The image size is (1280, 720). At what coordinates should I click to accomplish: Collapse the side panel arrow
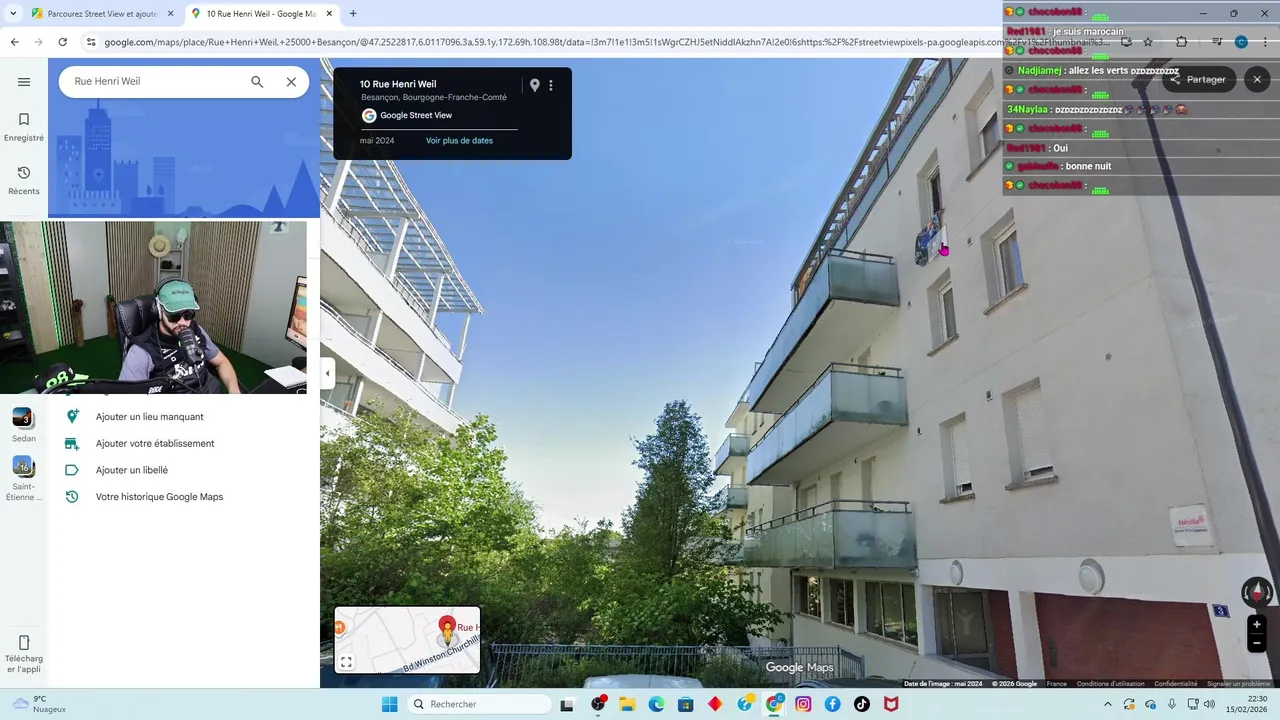[x=327, y=374]
